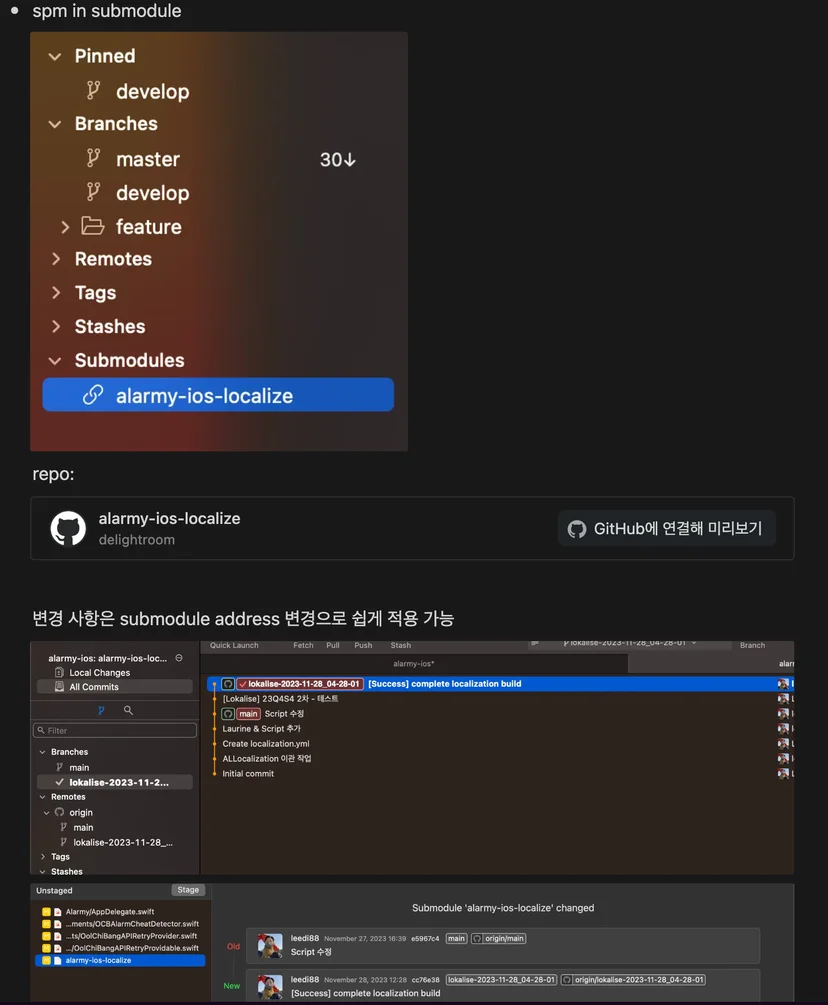This screenshot has width=828, height=1005.
Task: Click lokalise-2023-11-28_04-28-01 branch tag in commit list
Action: tap(300, 684)
